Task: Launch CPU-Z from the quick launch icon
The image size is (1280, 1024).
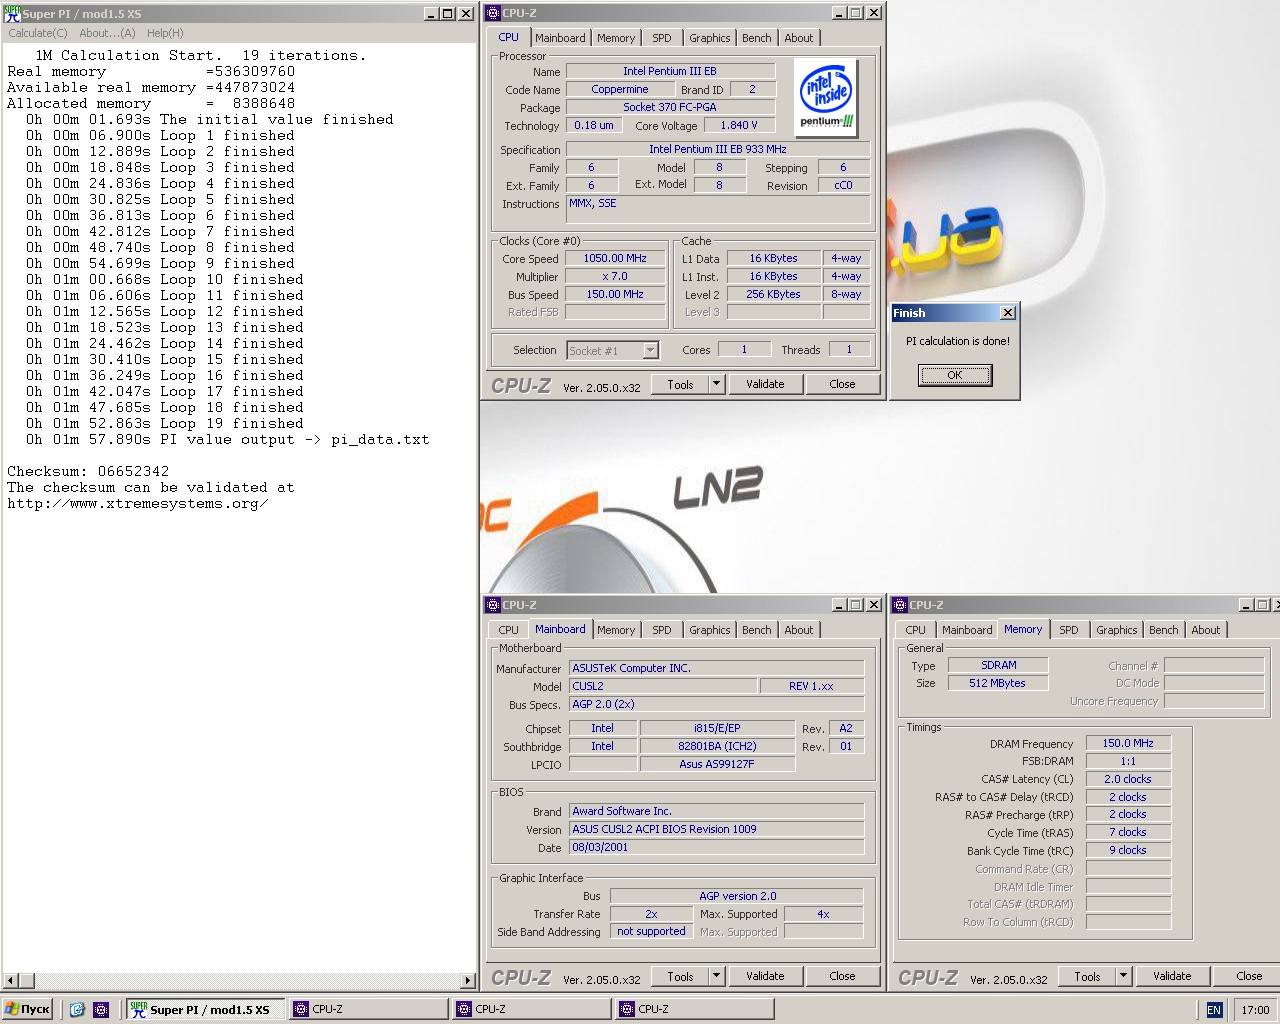Action: point(101,1010)
